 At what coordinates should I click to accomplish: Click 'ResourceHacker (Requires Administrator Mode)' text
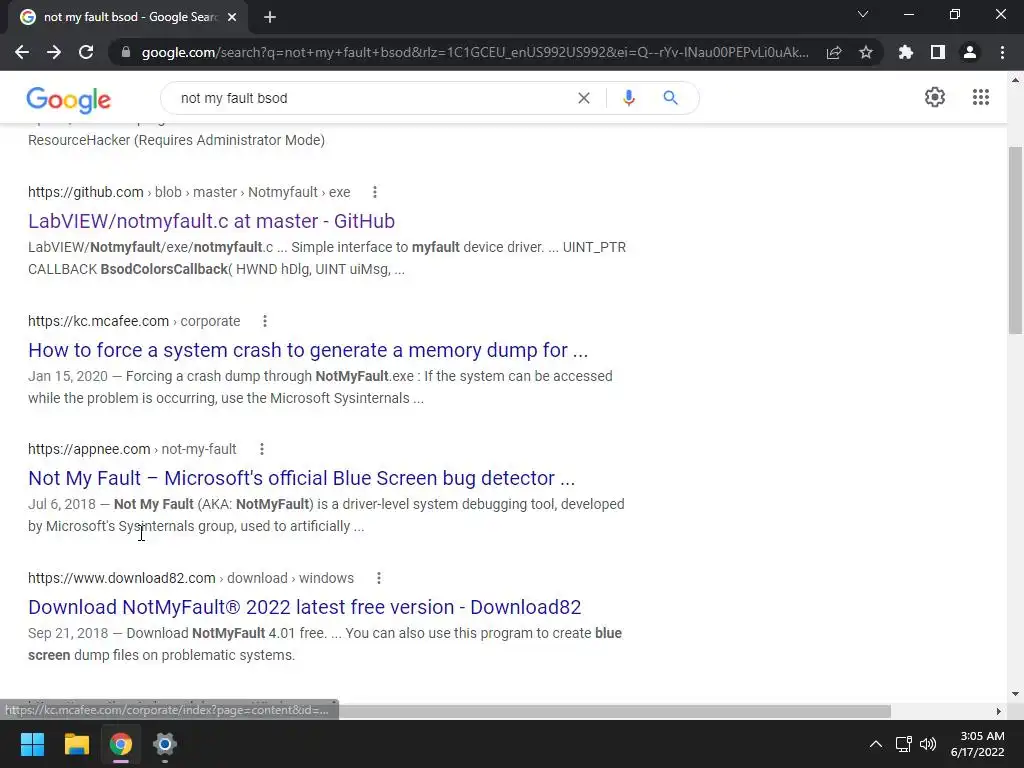(176, 140)
